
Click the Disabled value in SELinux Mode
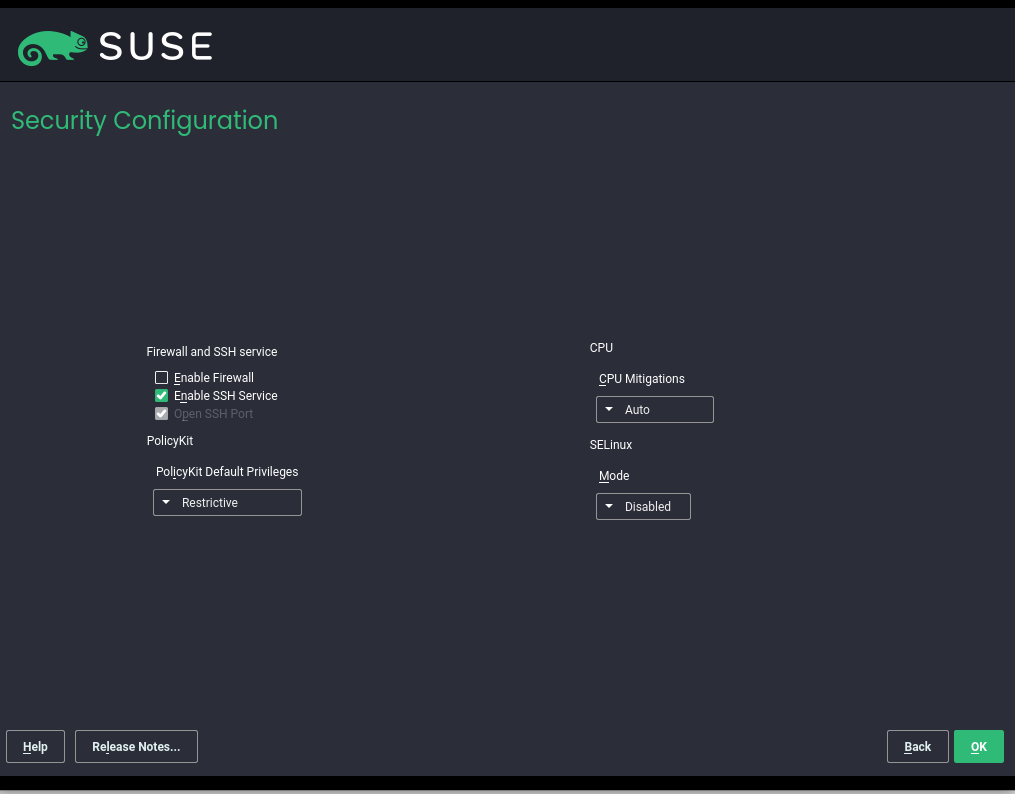647,506
